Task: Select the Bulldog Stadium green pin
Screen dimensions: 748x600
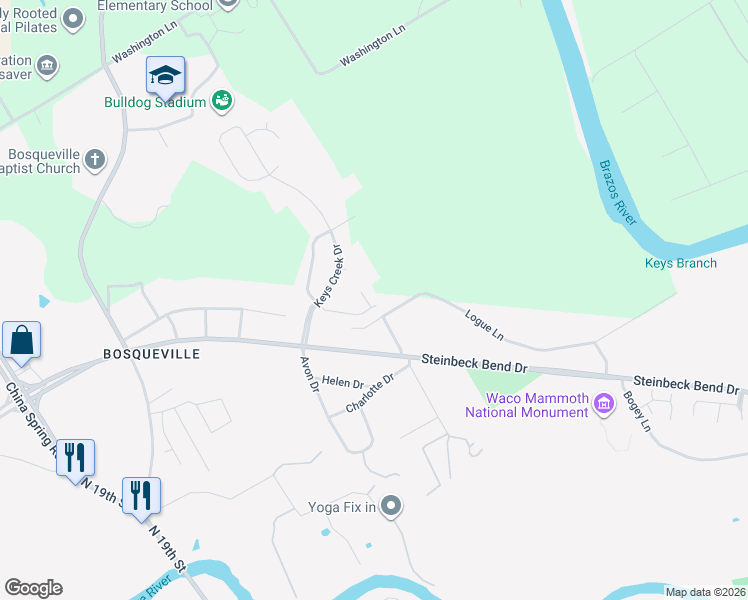Action: pyautogui.click(x=222, y=101)
